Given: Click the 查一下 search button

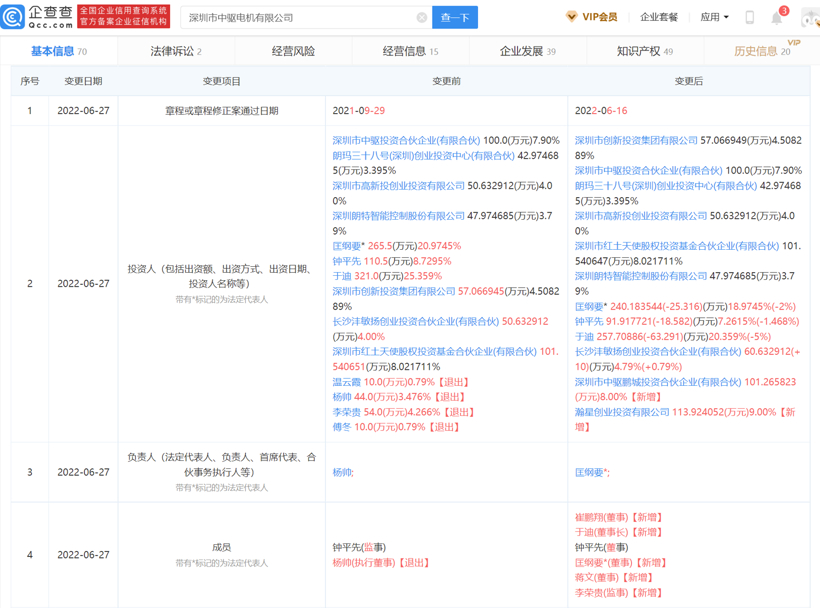Looking at the screenshot, I should (455, 18).
